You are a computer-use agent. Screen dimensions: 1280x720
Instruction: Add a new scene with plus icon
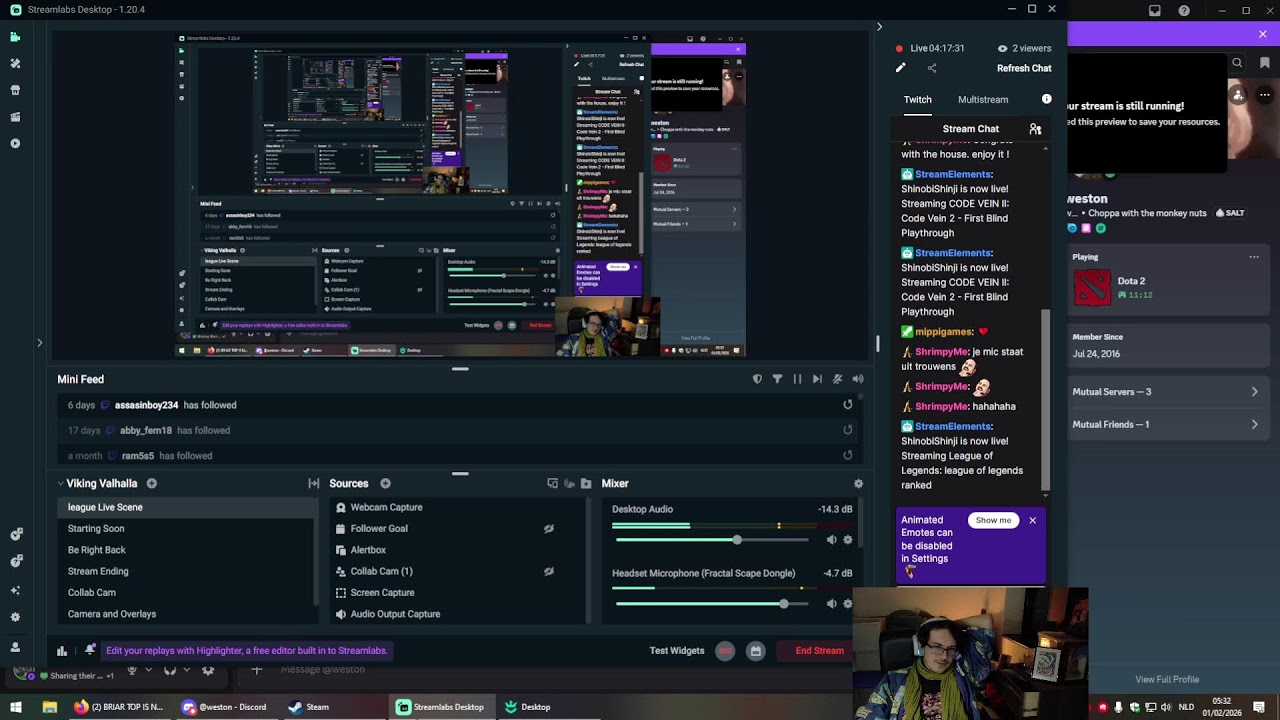click(152, 483)
